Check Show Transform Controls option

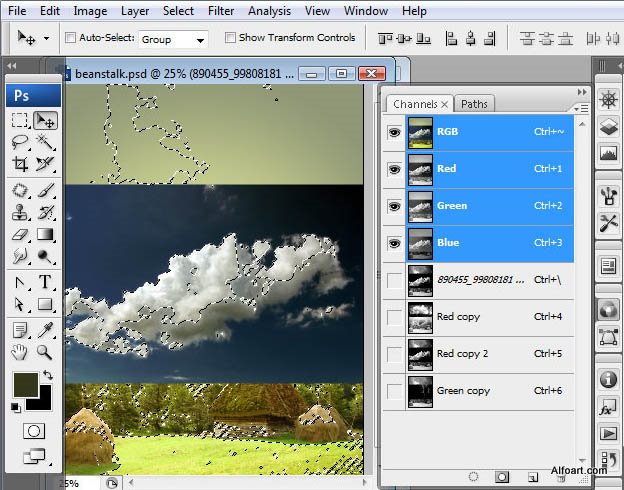click(230, 38)
